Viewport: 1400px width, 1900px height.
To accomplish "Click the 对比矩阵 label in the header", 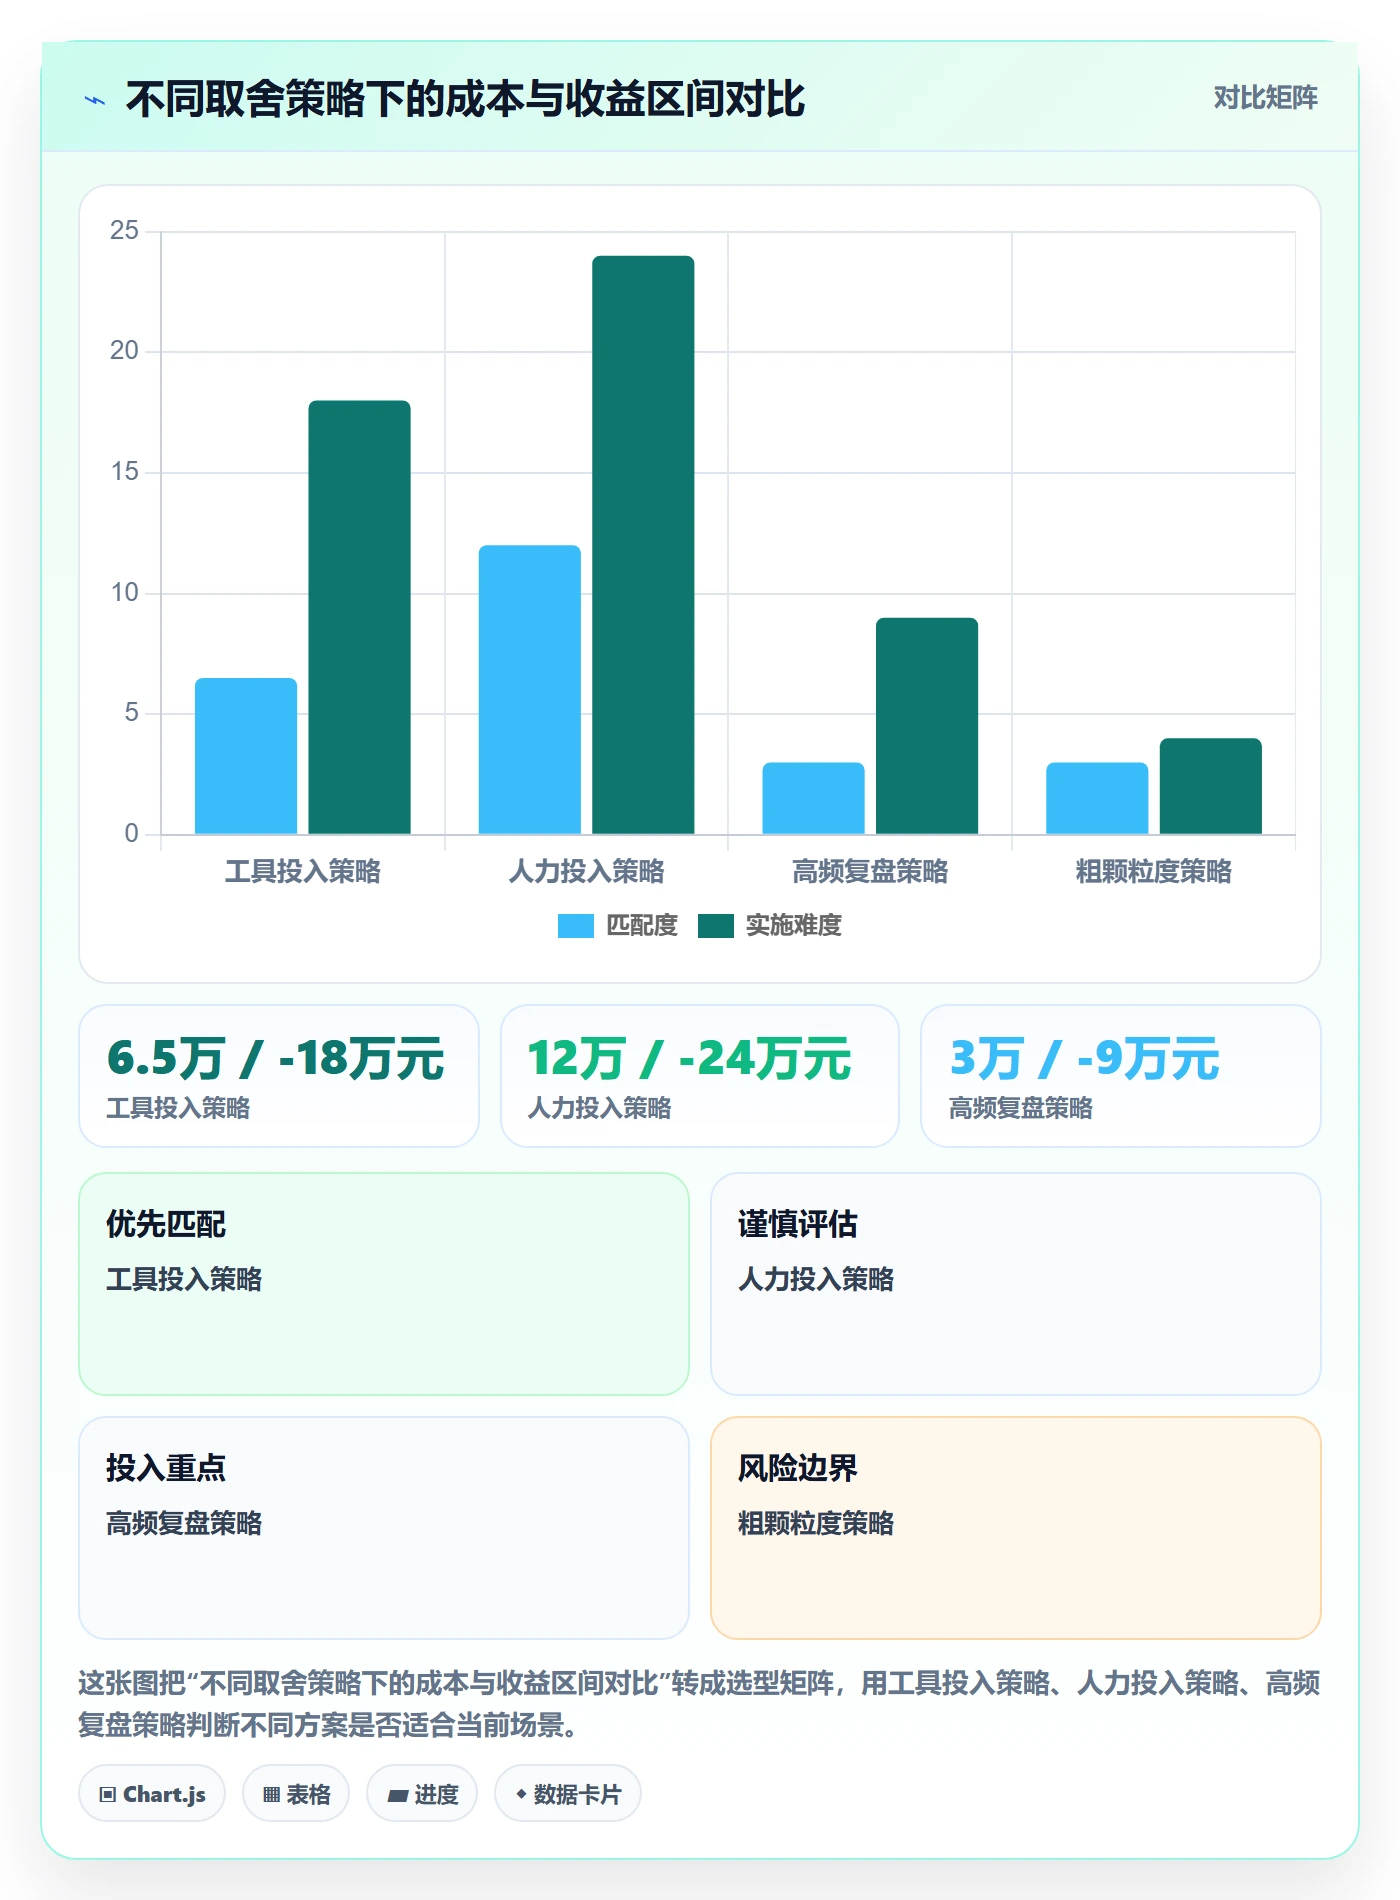I will tap(1265, 97).
